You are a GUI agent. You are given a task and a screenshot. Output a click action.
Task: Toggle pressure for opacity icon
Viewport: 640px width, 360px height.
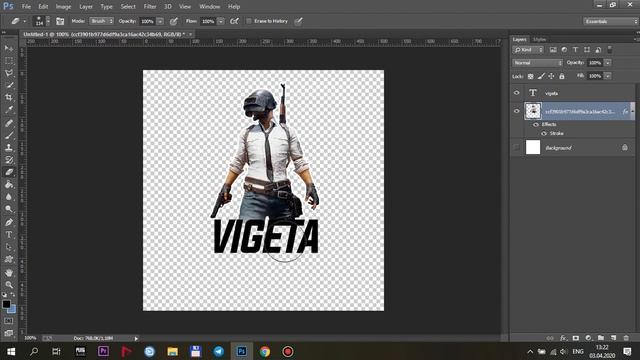(173, 21)
